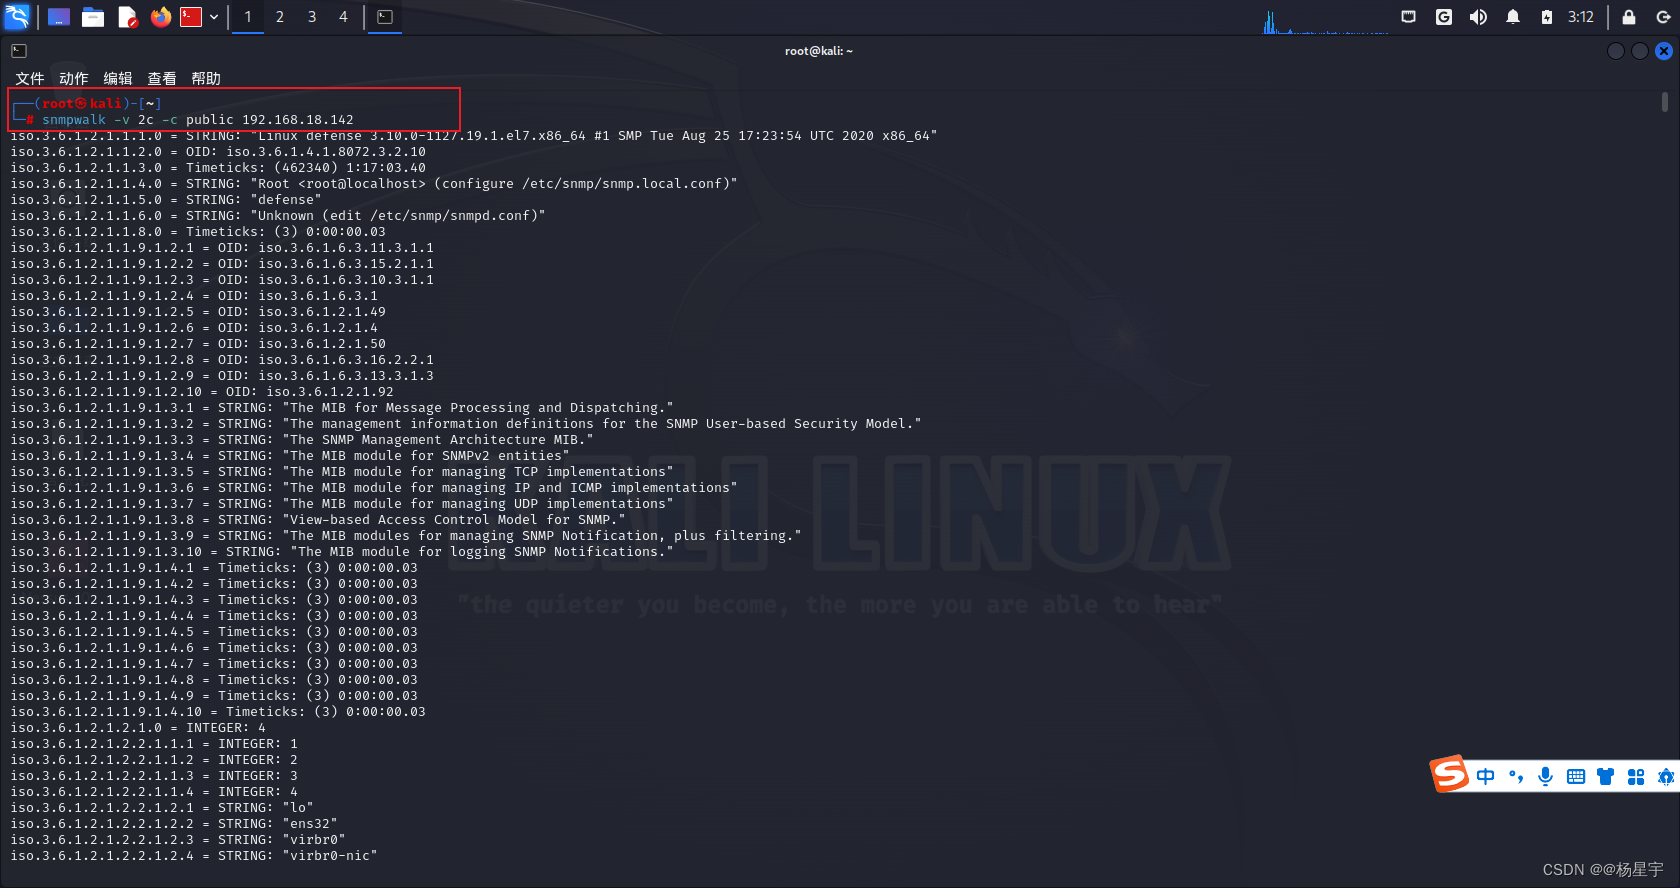
Task: Open the volume control speaker icon
Action: tap(1478, 17)
